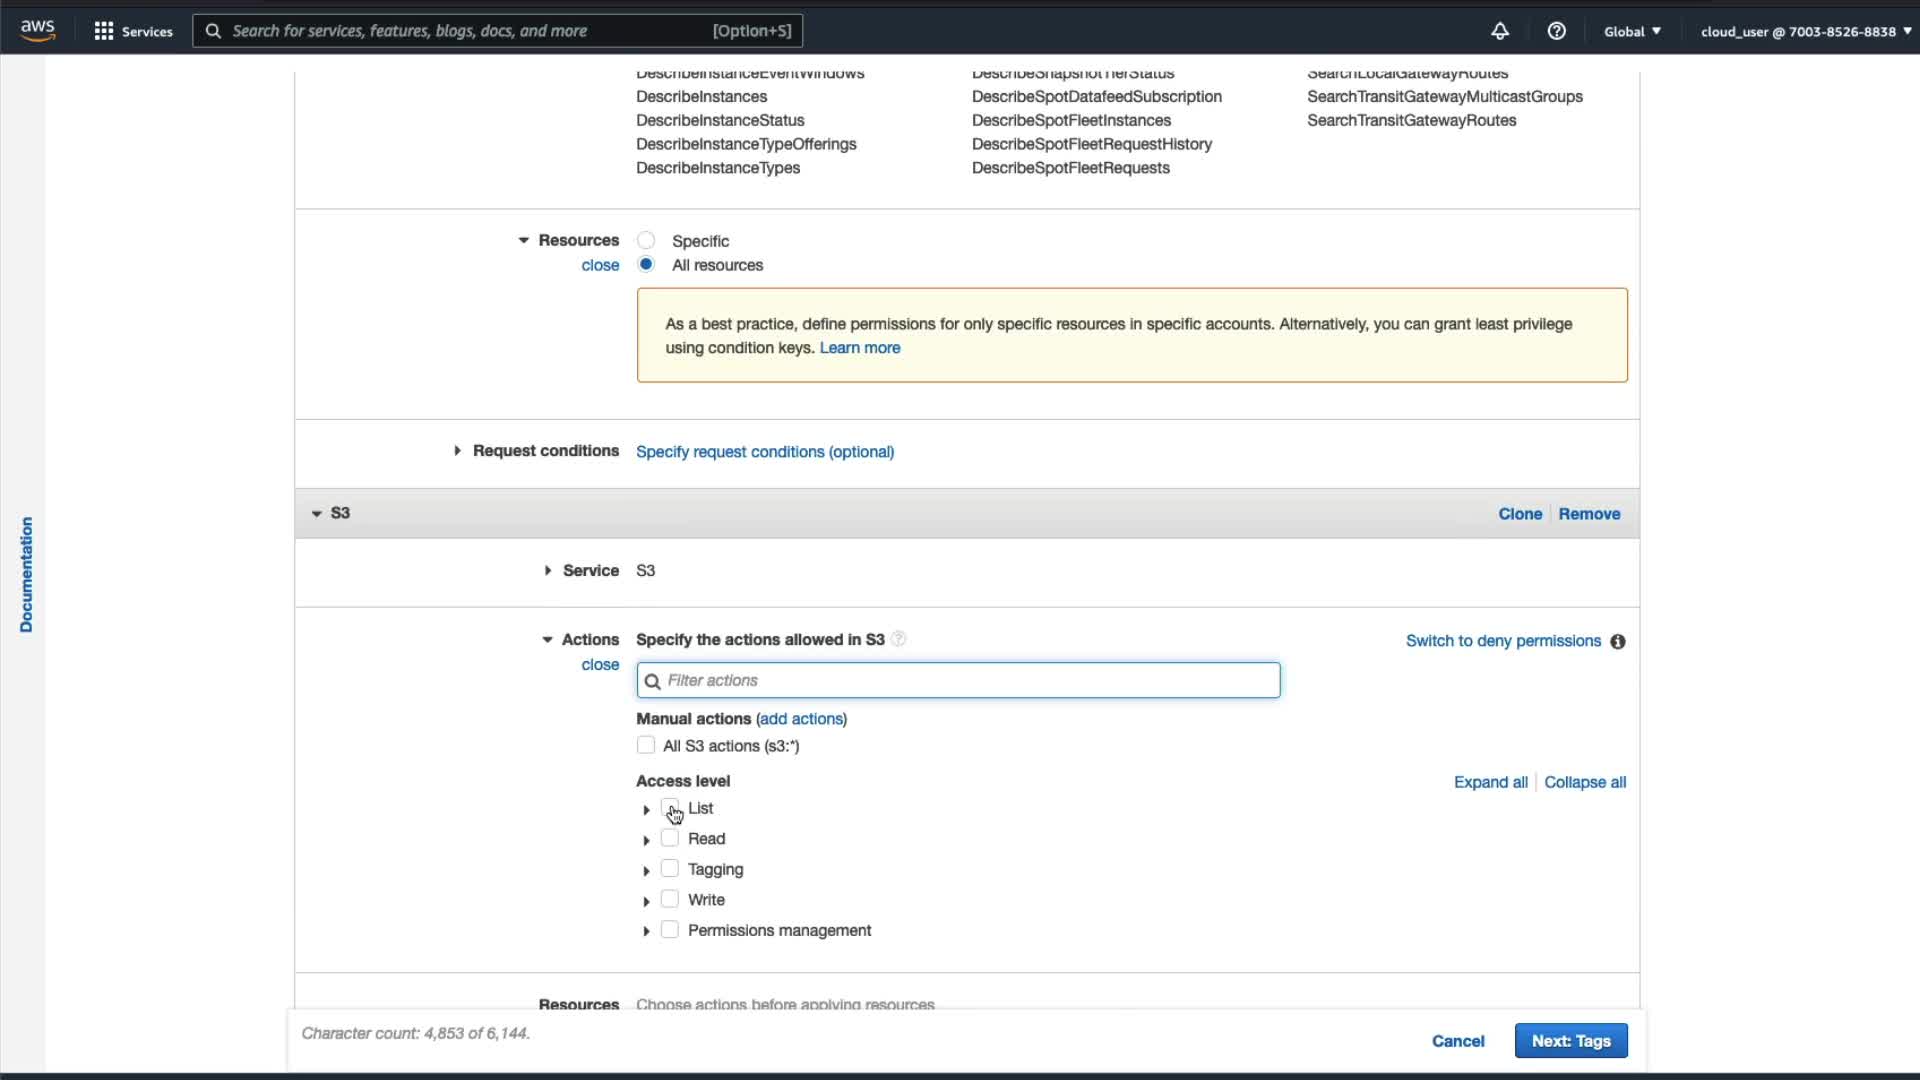Check the All S3 actions checkbox
This screenshot has width=1920, height=1080.
coord(646,745)
